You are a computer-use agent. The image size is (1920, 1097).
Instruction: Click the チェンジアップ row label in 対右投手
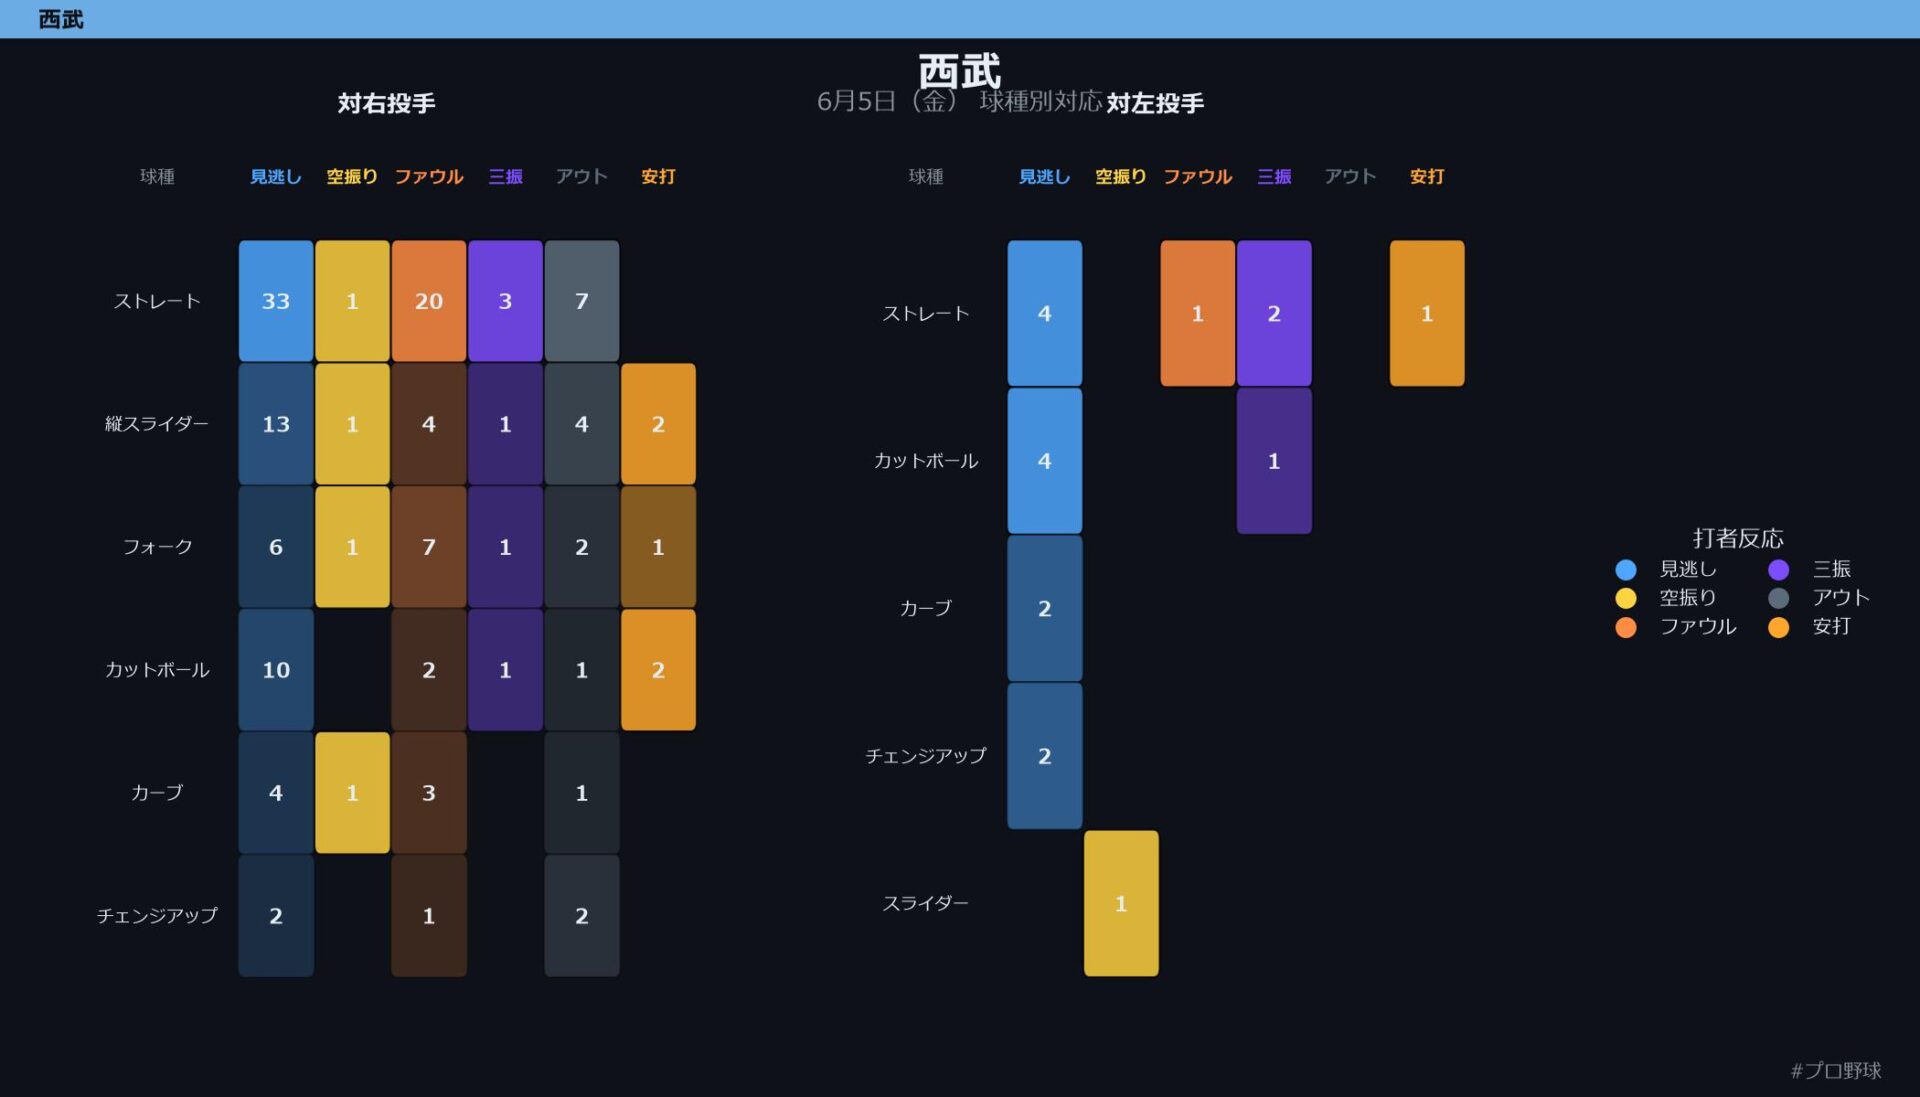157,916
